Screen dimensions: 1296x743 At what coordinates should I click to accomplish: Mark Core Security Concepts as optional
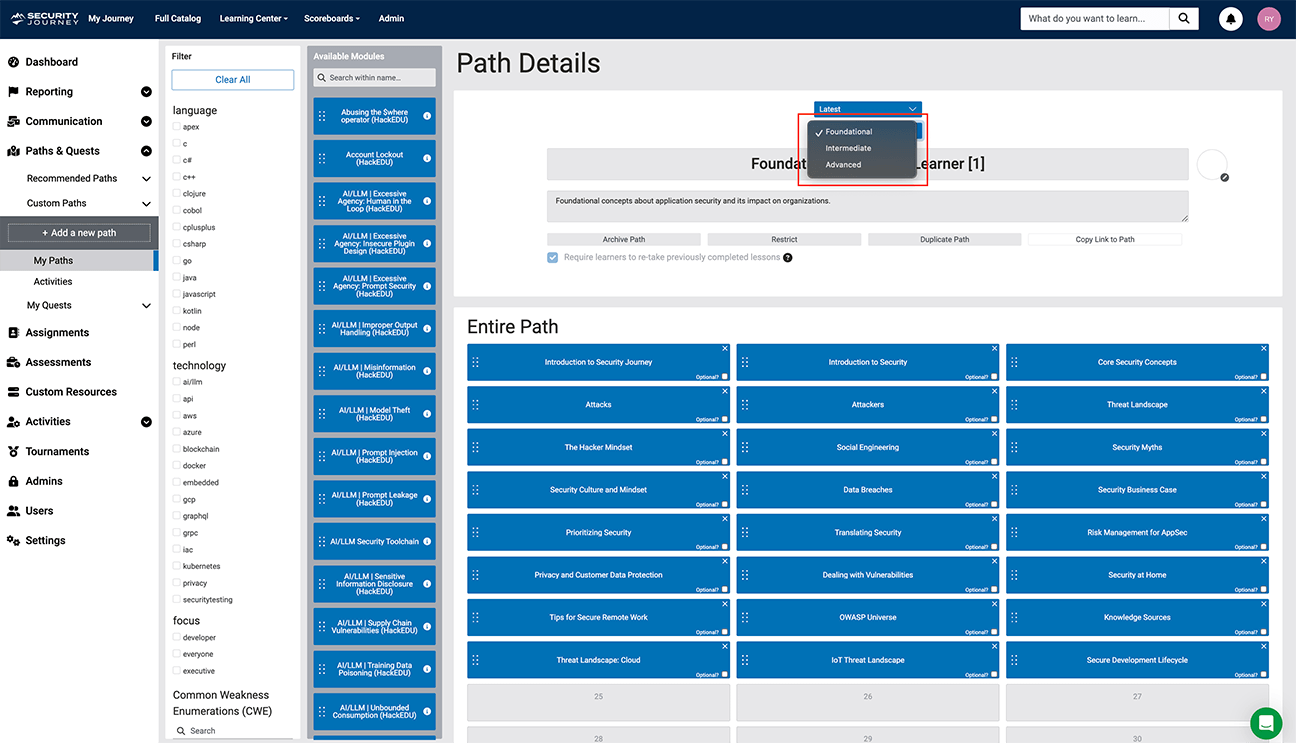pyautogui.click(x=1264, y=377)
